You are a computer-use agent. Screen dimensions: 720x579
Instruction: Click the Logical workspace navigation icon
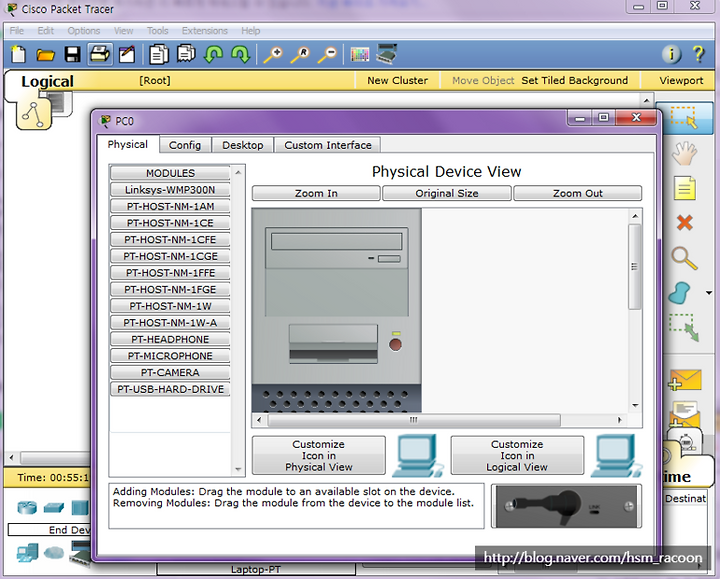(34, 115)
